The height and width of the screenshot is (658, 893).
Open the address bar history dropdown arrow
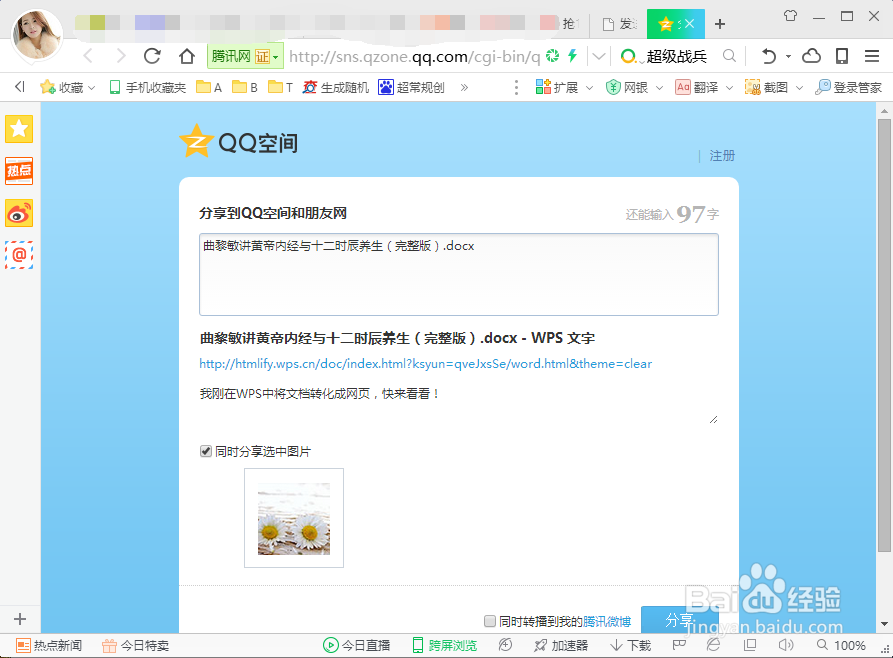pos(599,56)
